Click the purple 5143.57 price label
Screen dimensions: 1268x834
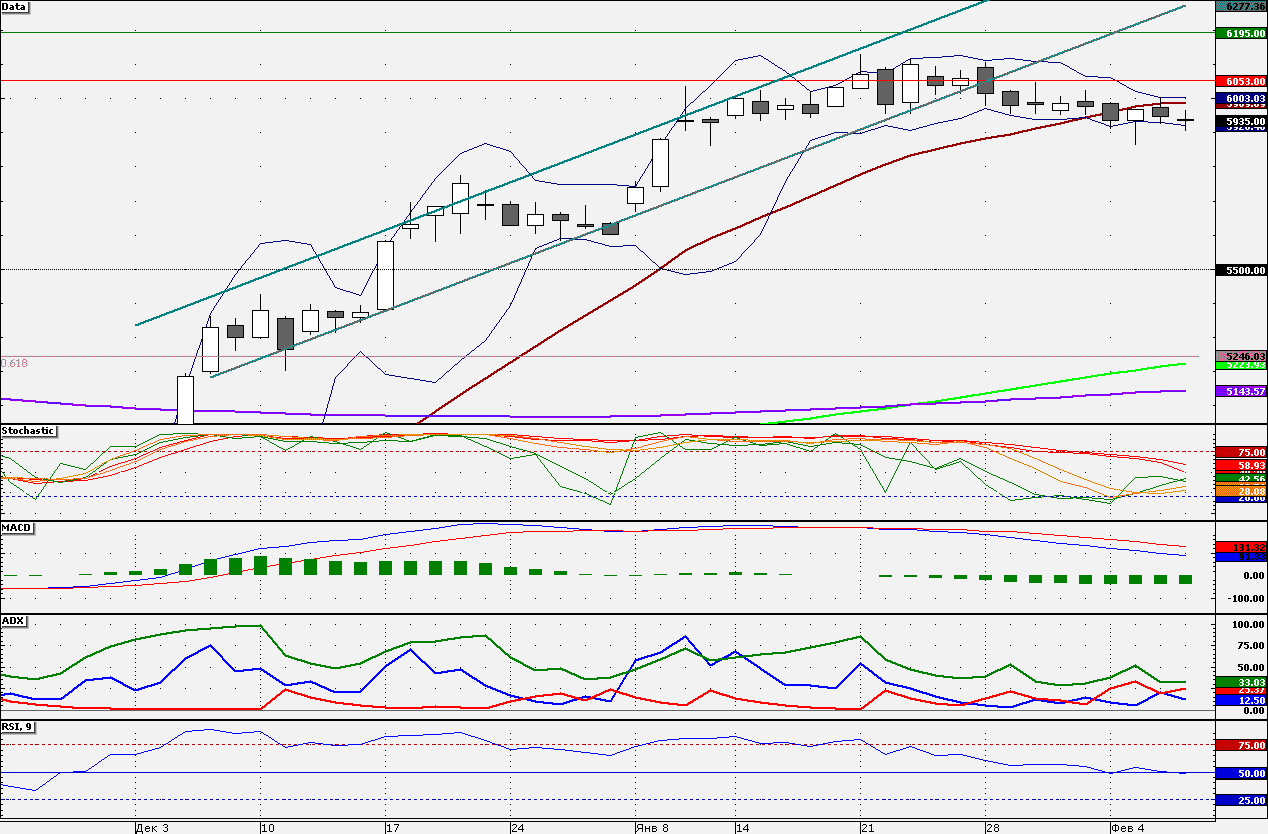[1240, 391]
